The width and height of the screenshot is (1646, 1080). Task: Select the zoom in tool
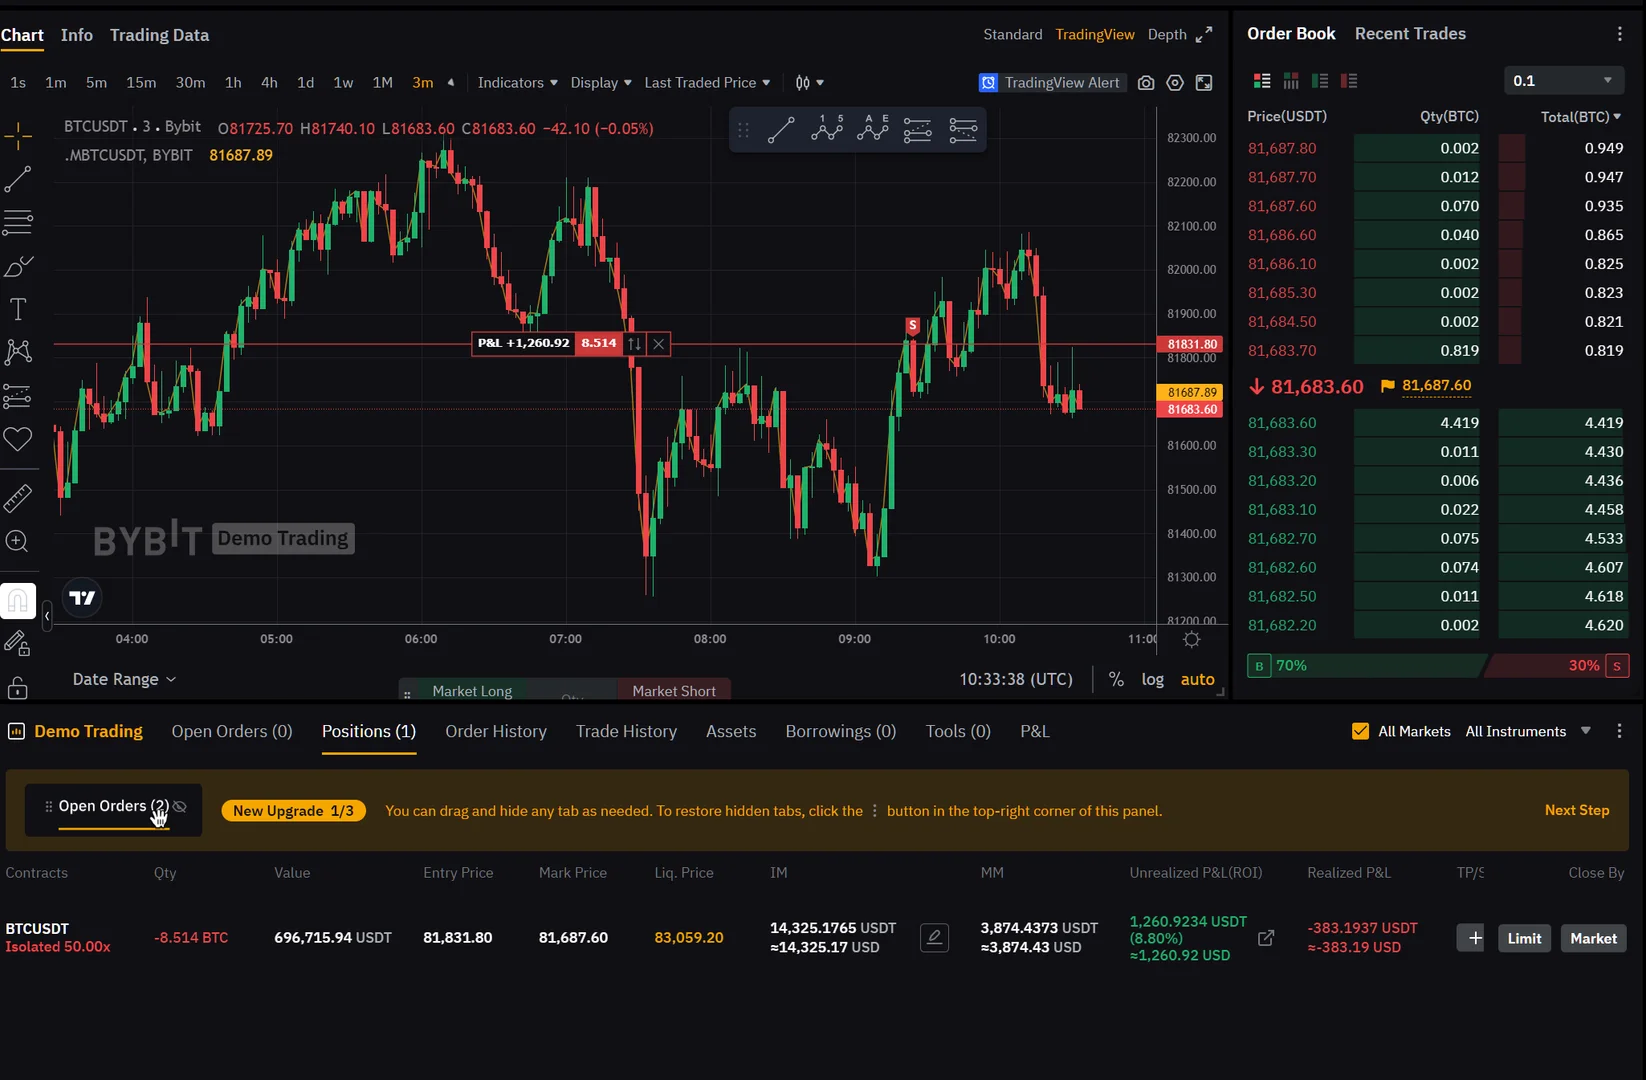[x=18, y=541]
